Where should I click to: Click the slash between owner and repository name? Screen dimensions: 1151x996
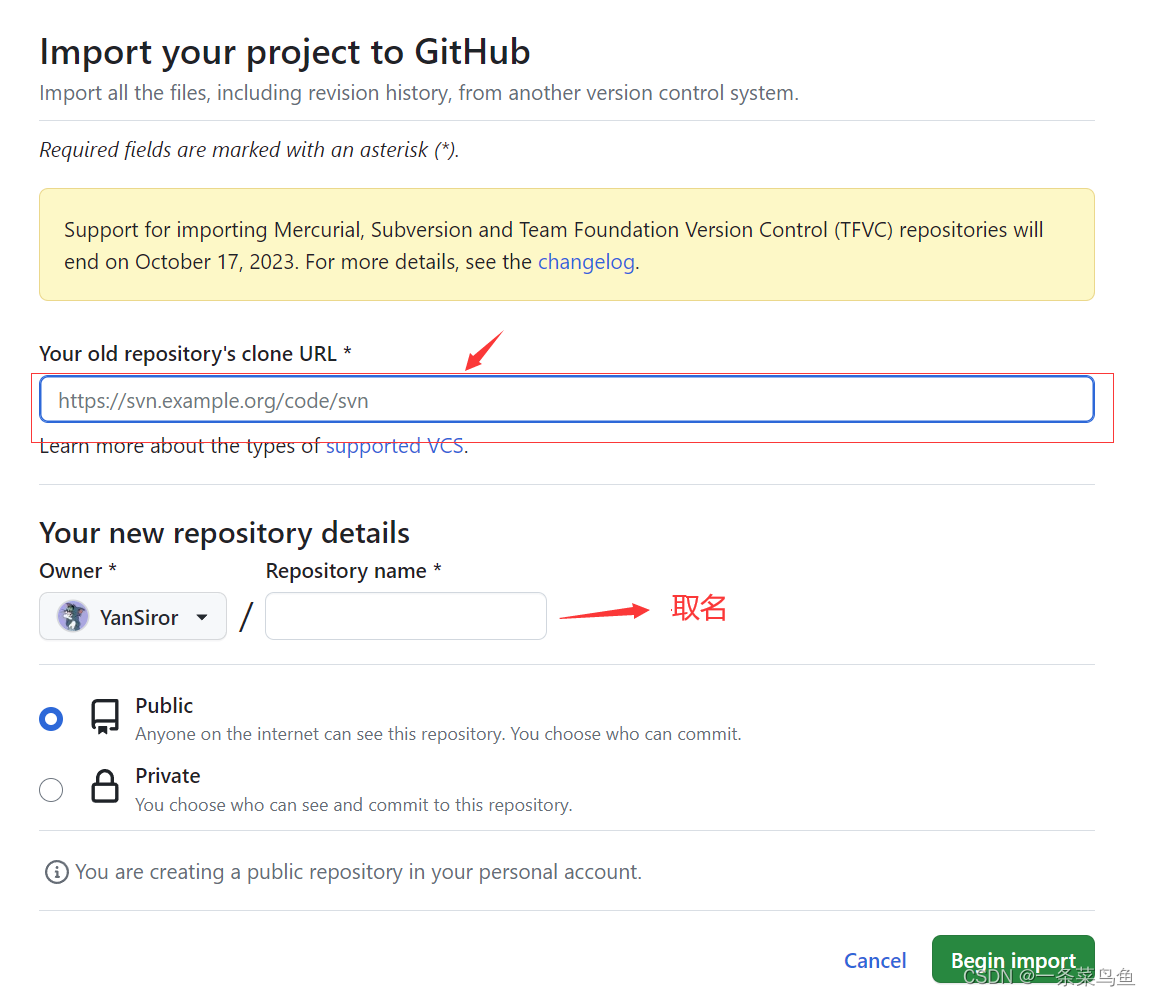tap(246, 616)
